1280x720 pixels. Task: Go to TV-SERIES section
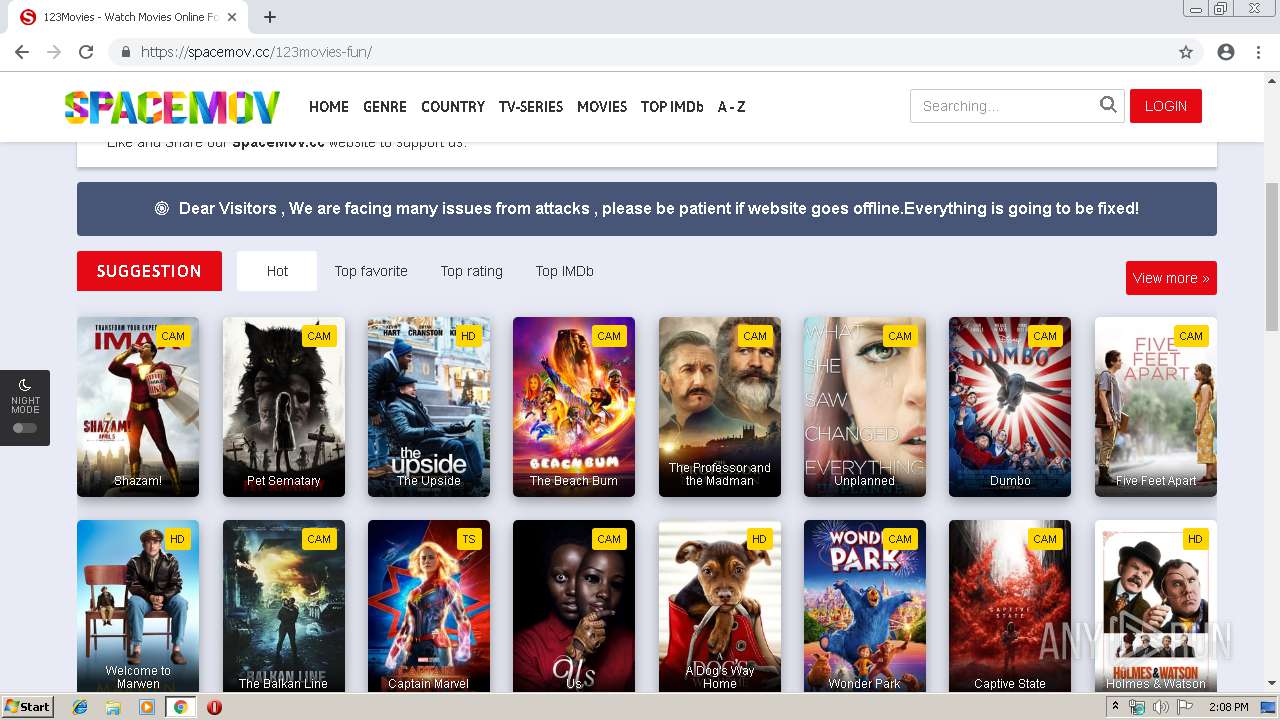(x=531, y=107)
